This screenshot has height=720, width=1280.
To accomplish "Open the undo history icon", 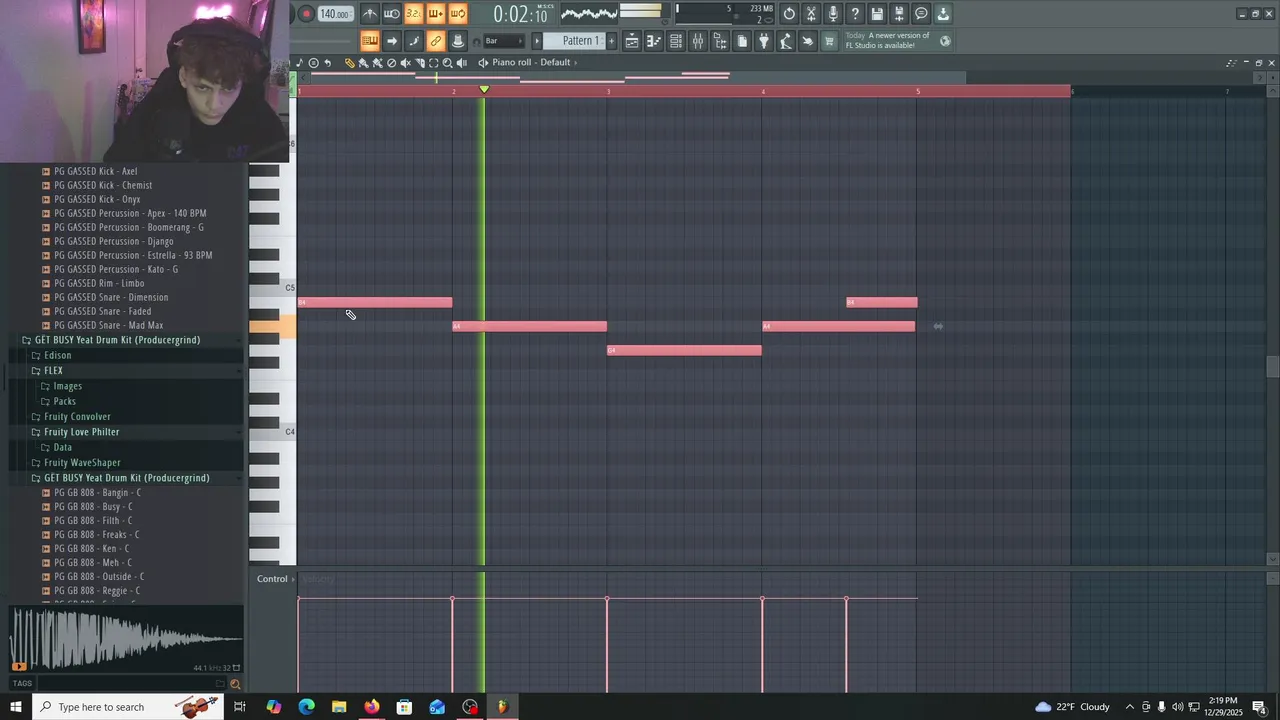I will click(x=789, y=14).
